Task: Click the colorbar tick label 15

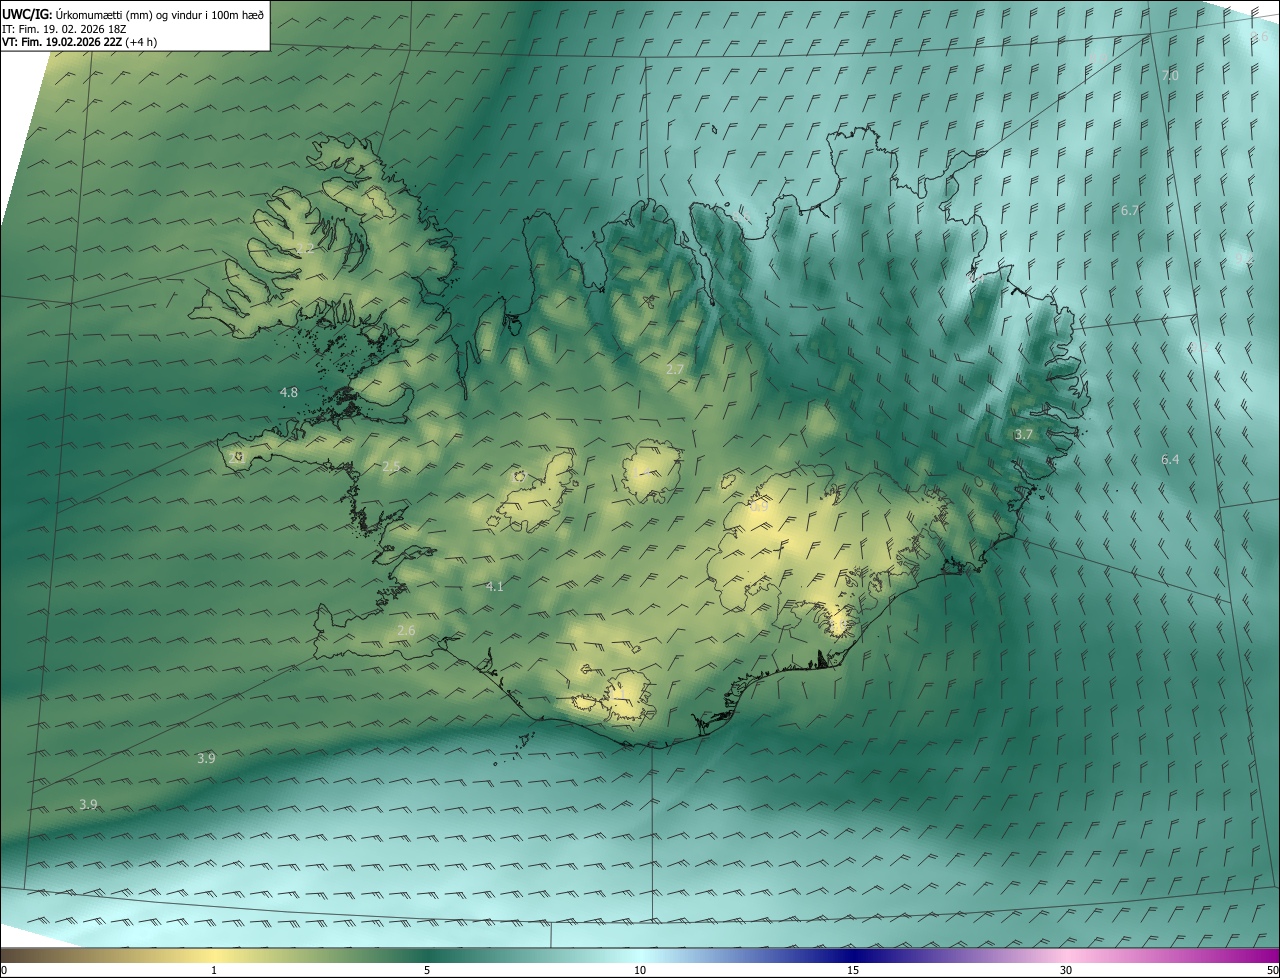Action: (x=853, y=970)
